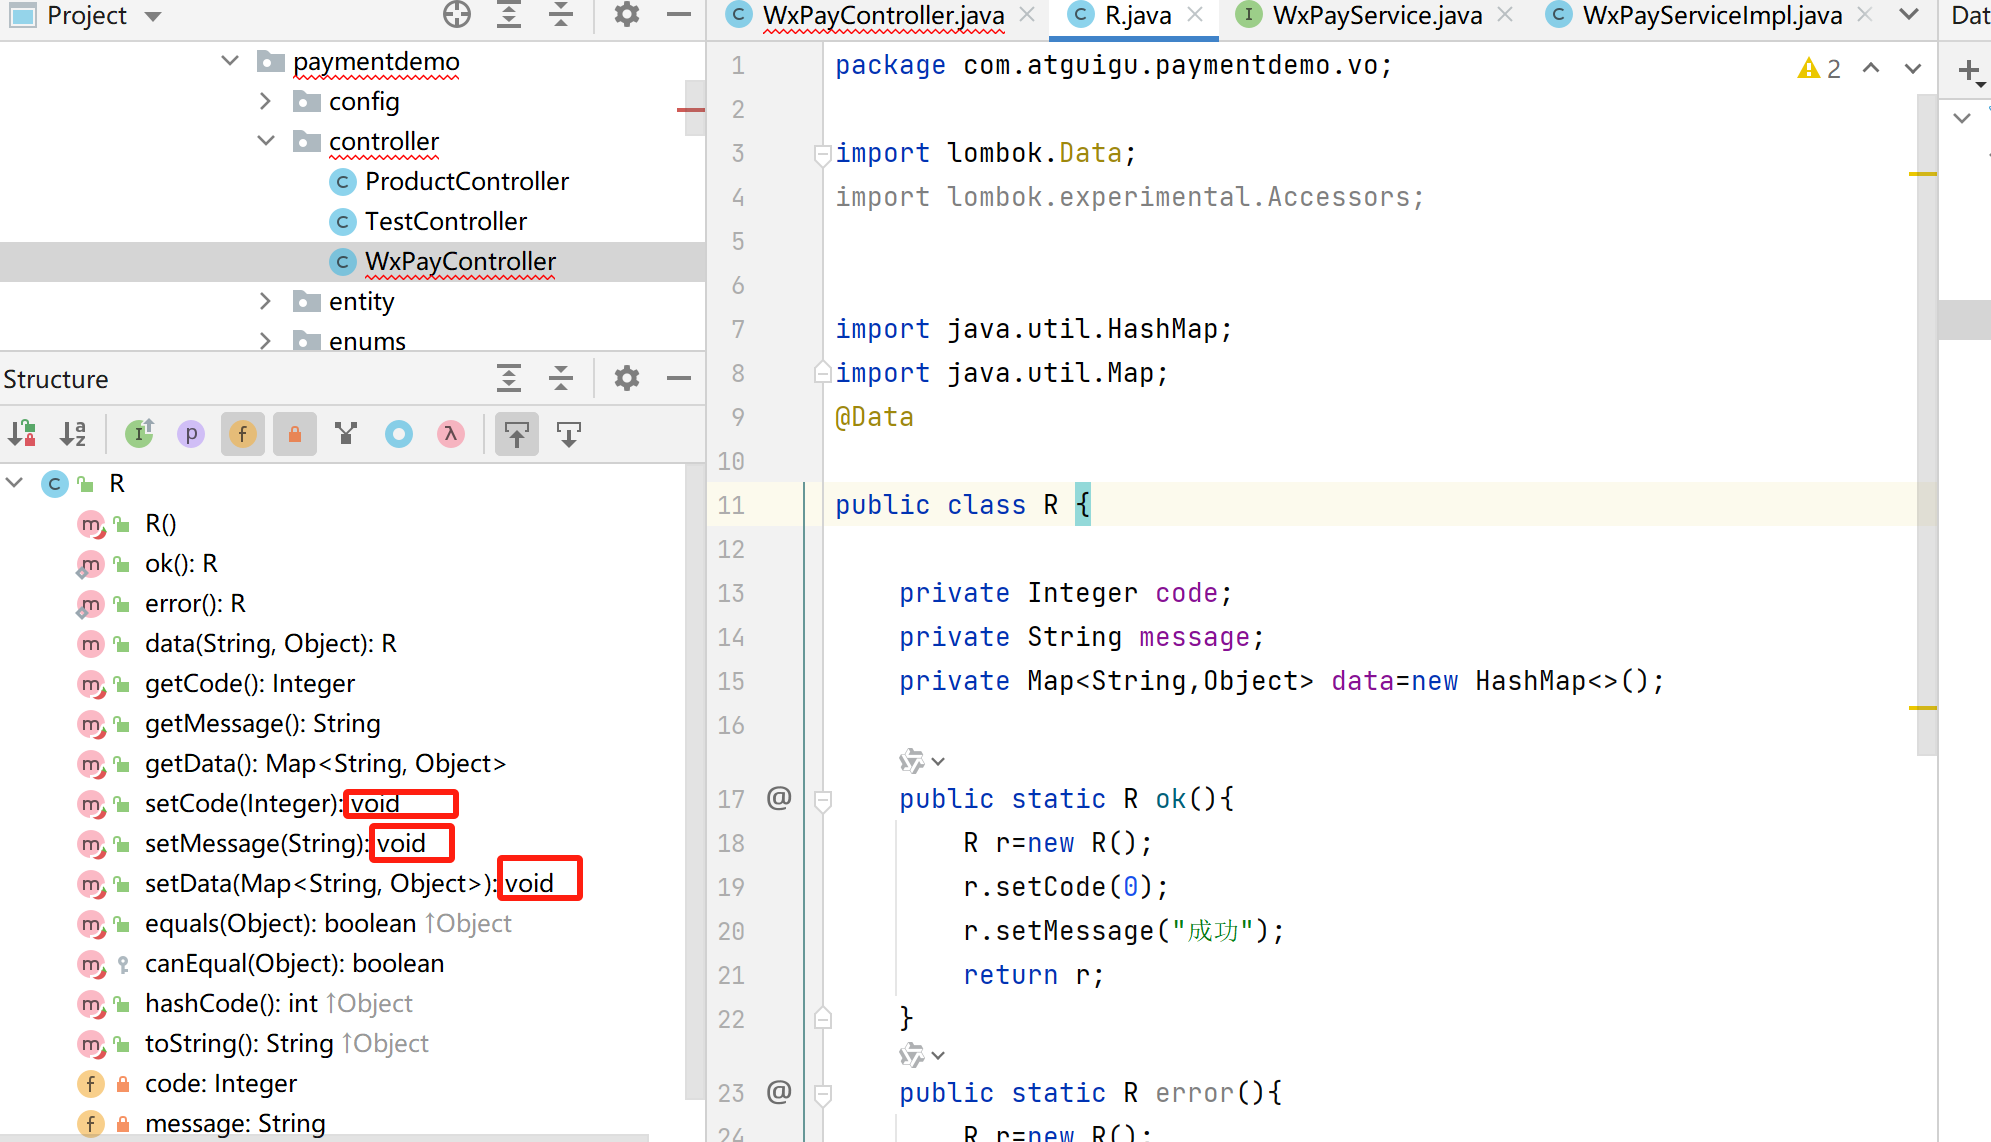This screenshot has height=1142, width=1991.
Task: Expand the entity folder
Action: [265, 301]
